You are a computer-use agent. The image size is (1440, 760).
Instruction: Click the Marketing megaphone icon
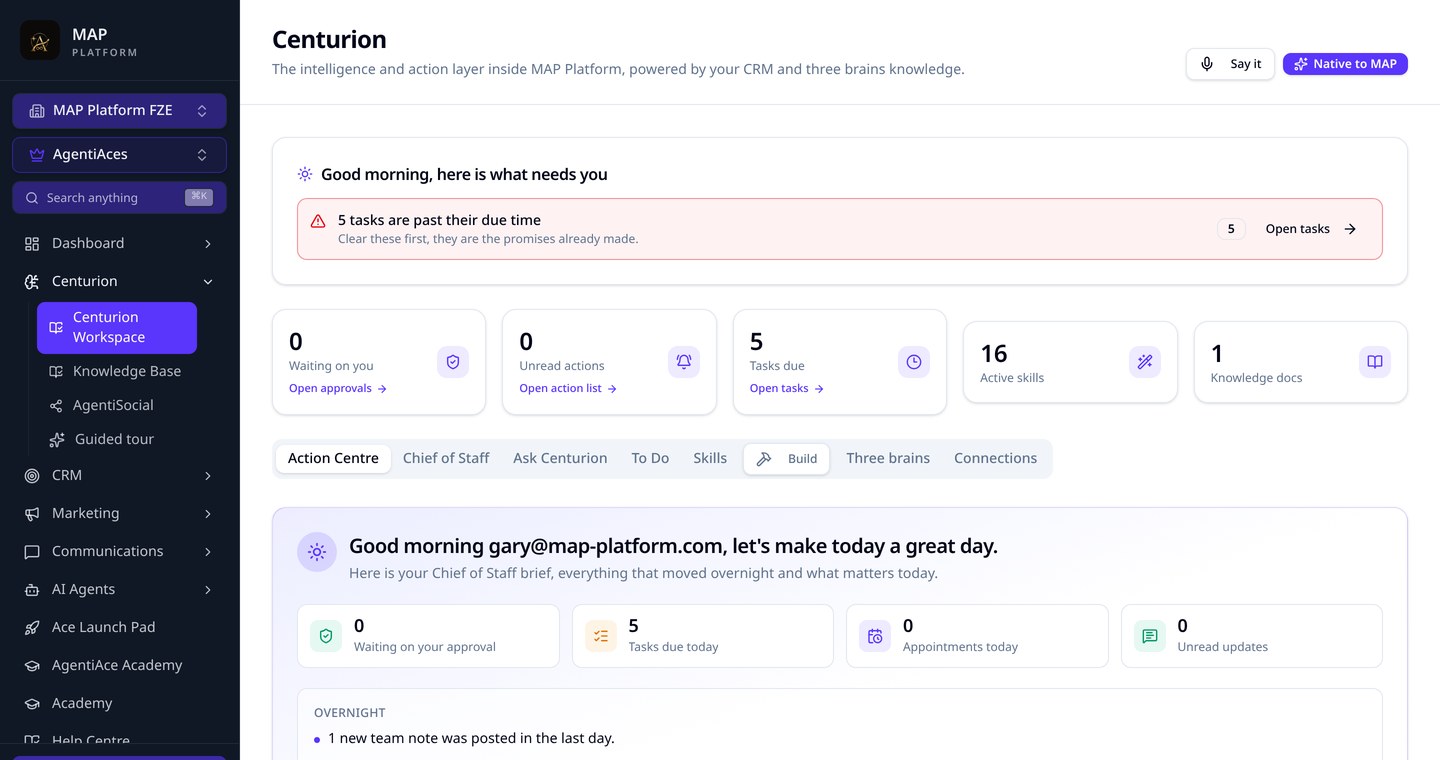[32, 513]
